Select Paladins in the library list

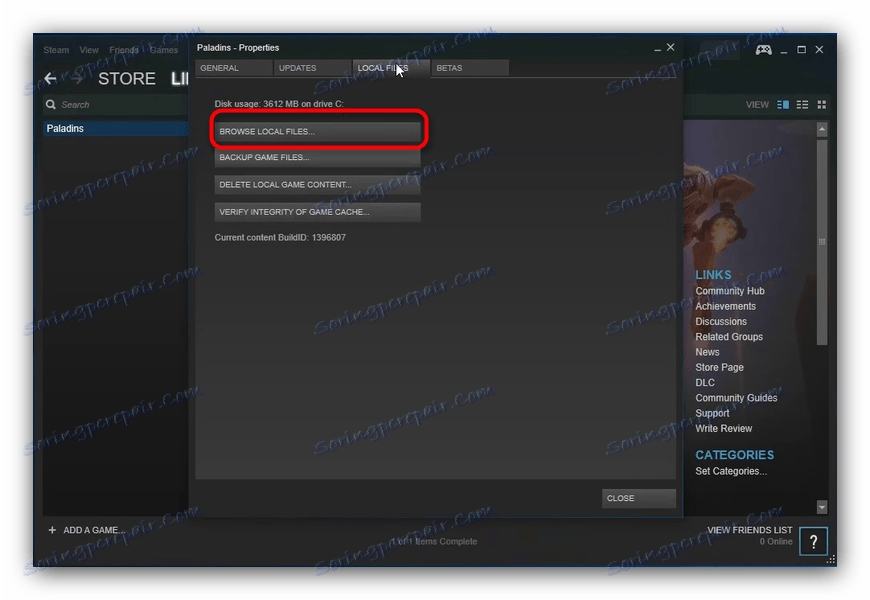tap(115, 128)
